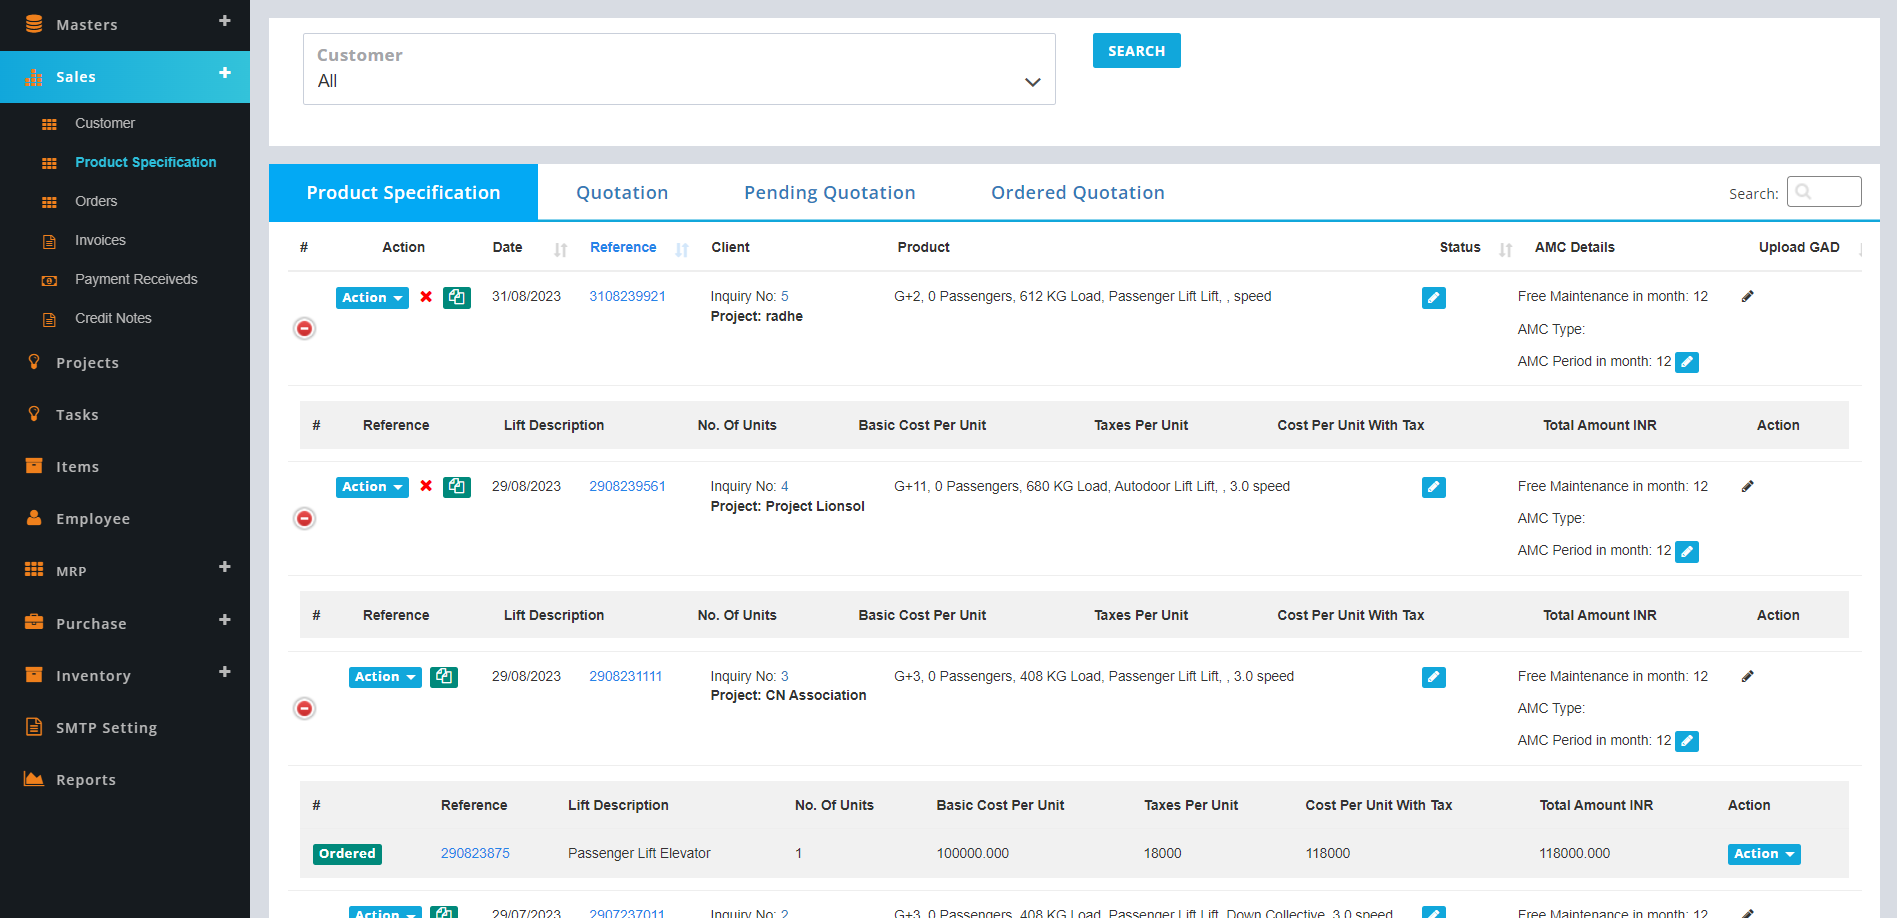The height and width of the screenshot is (918, 1897).
Task: Open Action dropdown for reference 2908239561
Action: pos(372,487)
